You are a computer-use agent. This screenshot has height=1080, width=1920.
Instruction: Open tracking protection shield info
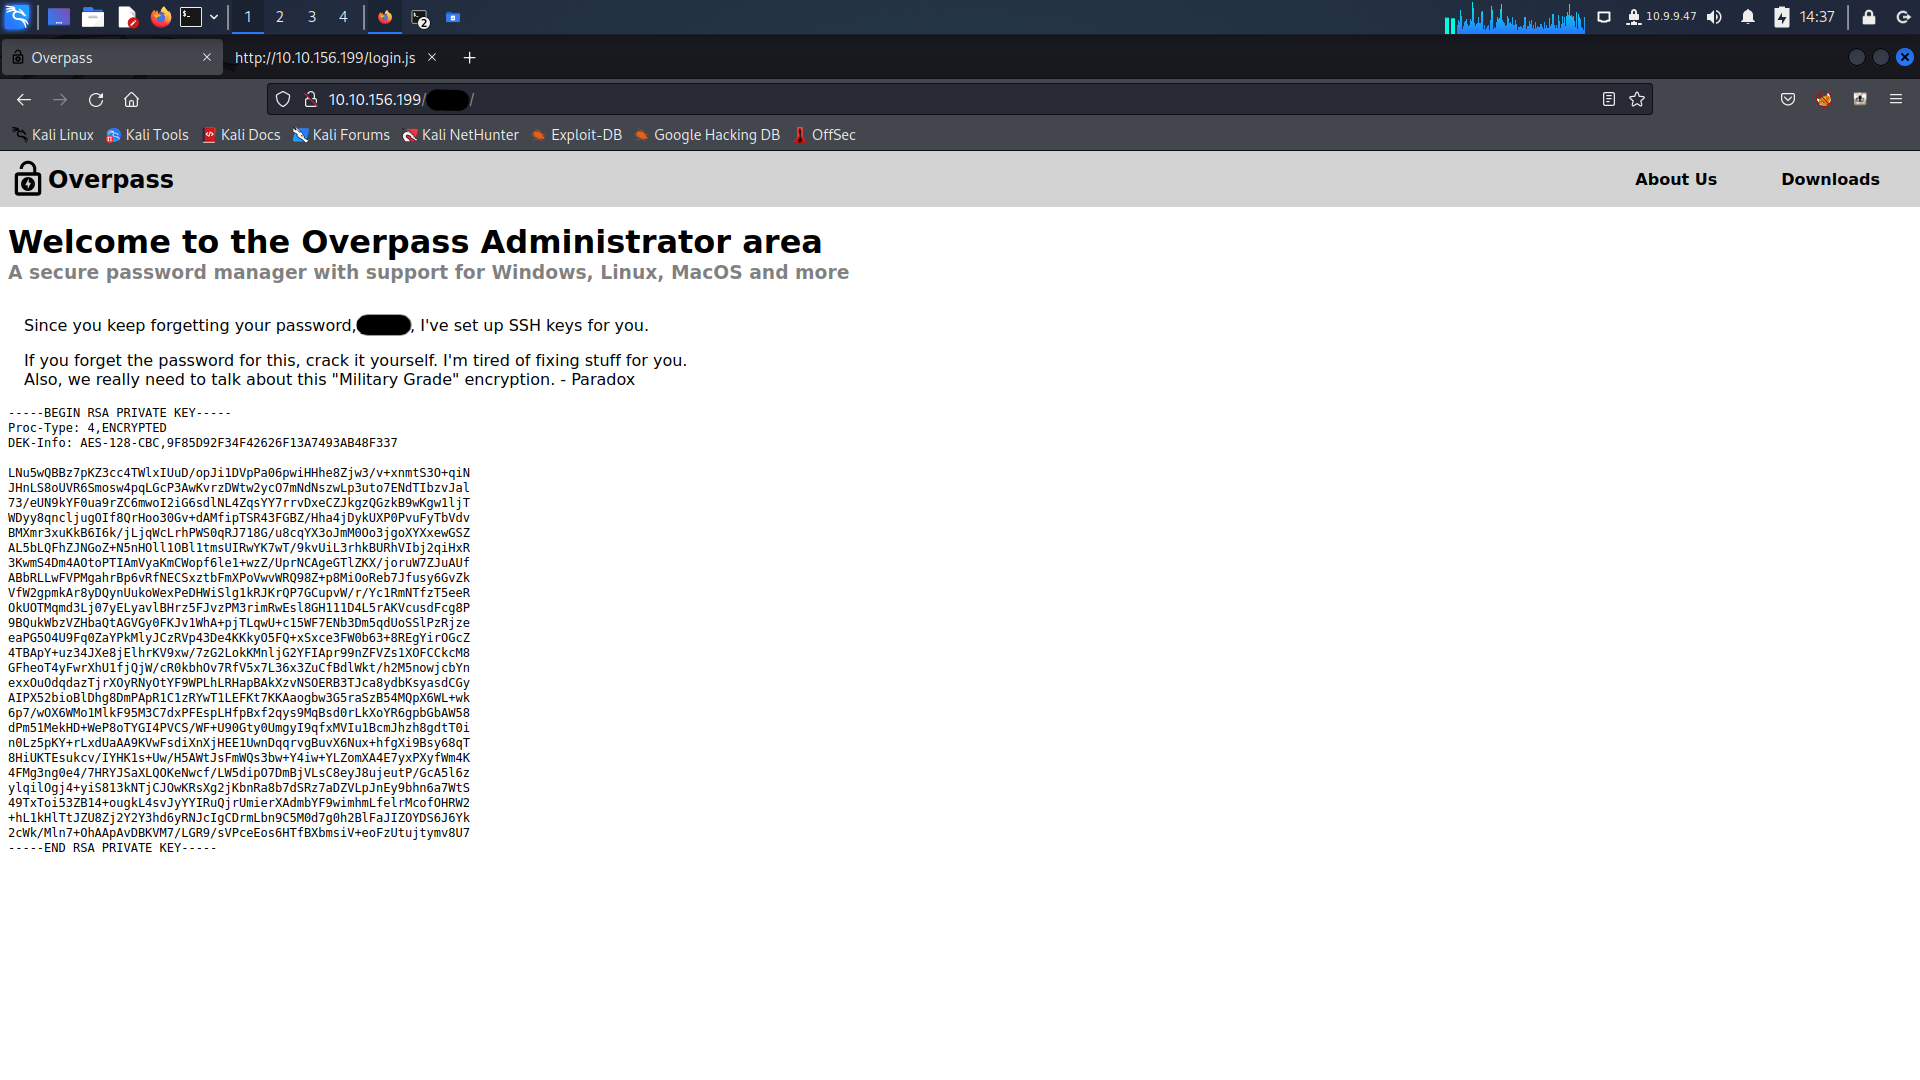pyautogui.click(x=283, y=100)
